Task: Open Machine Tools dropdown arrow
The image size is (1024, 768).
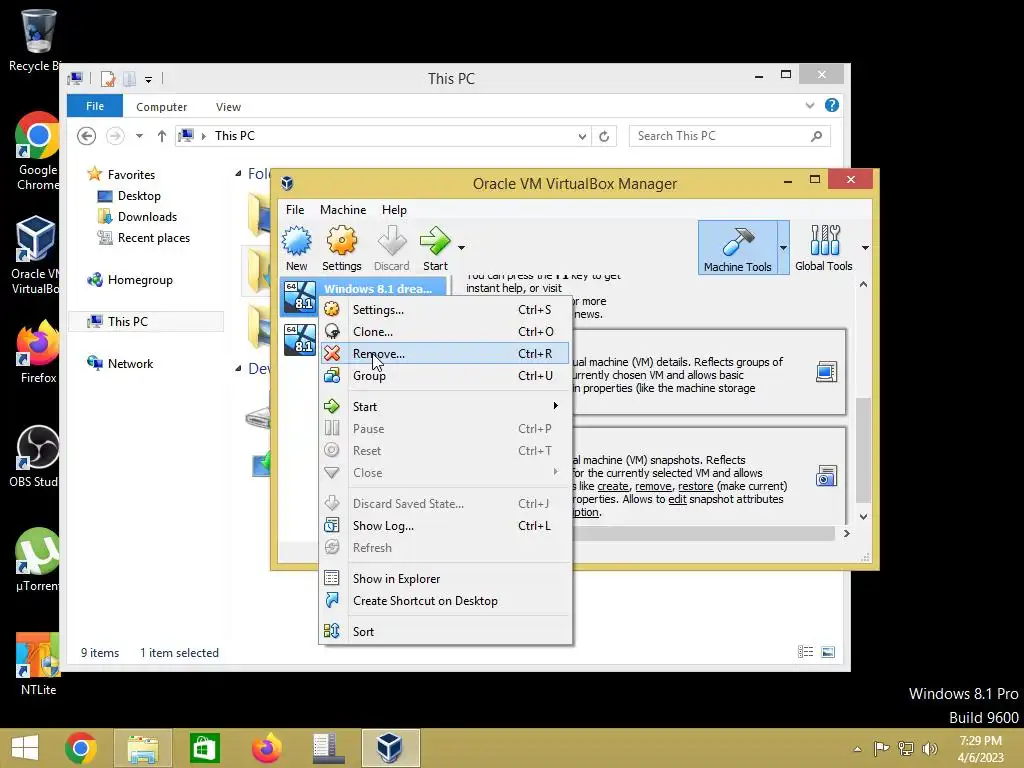Action: [x=783, y=248]
